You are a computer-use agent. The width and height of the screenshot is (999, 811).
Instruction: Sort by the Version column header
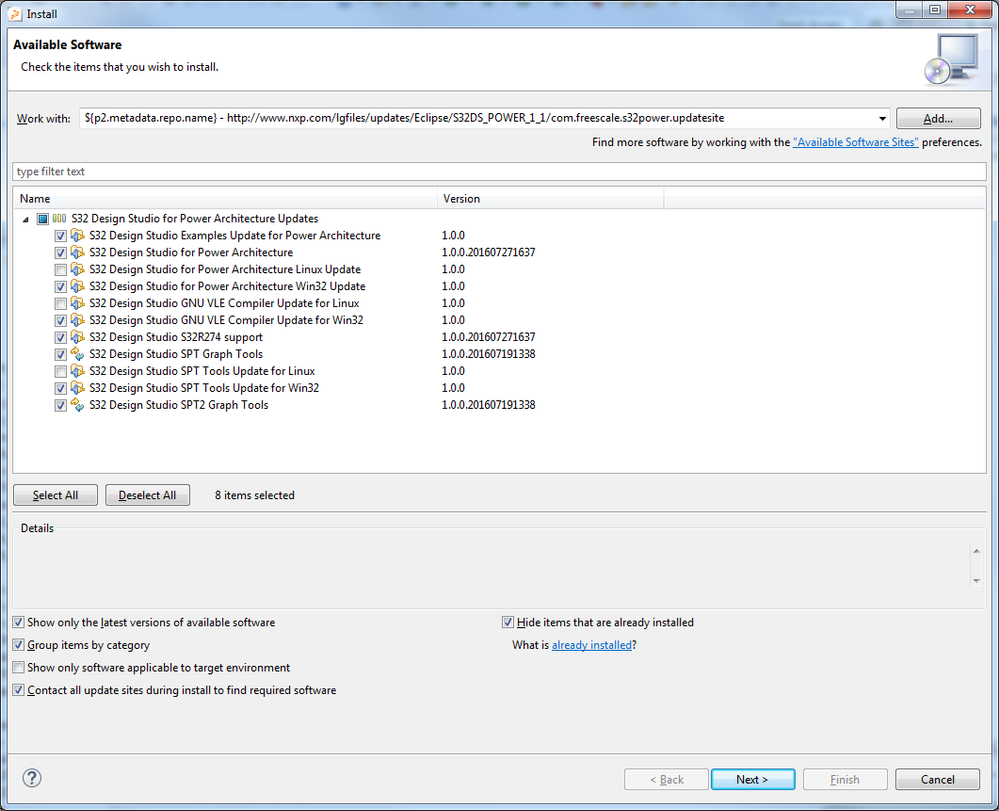[x=550, y=198]
